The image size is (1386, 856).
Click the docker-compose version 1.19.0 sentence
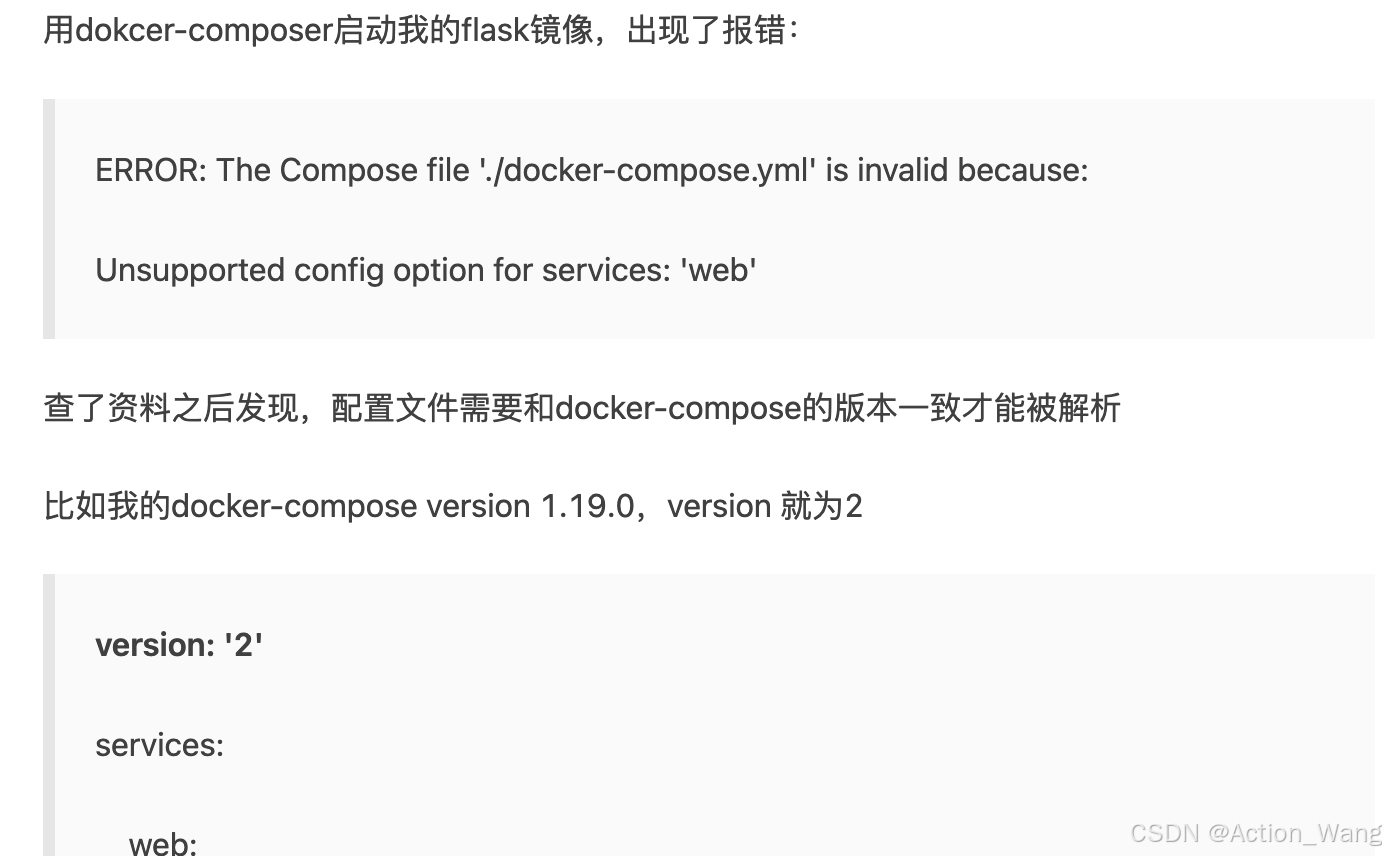point(453,506)
